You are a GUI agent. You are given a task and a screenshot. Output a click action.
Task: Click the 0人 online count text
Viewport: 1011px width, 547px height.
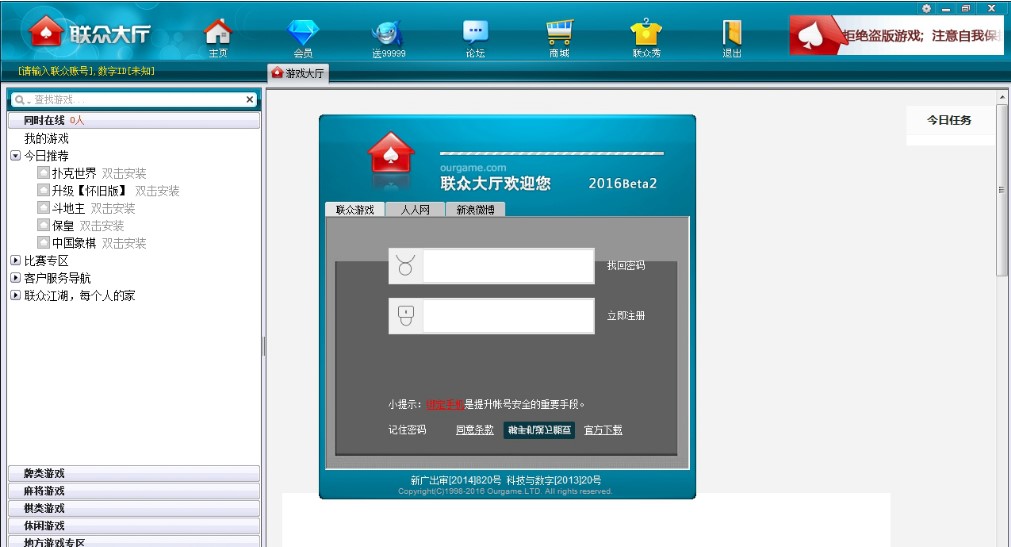[x=77, y=120]
